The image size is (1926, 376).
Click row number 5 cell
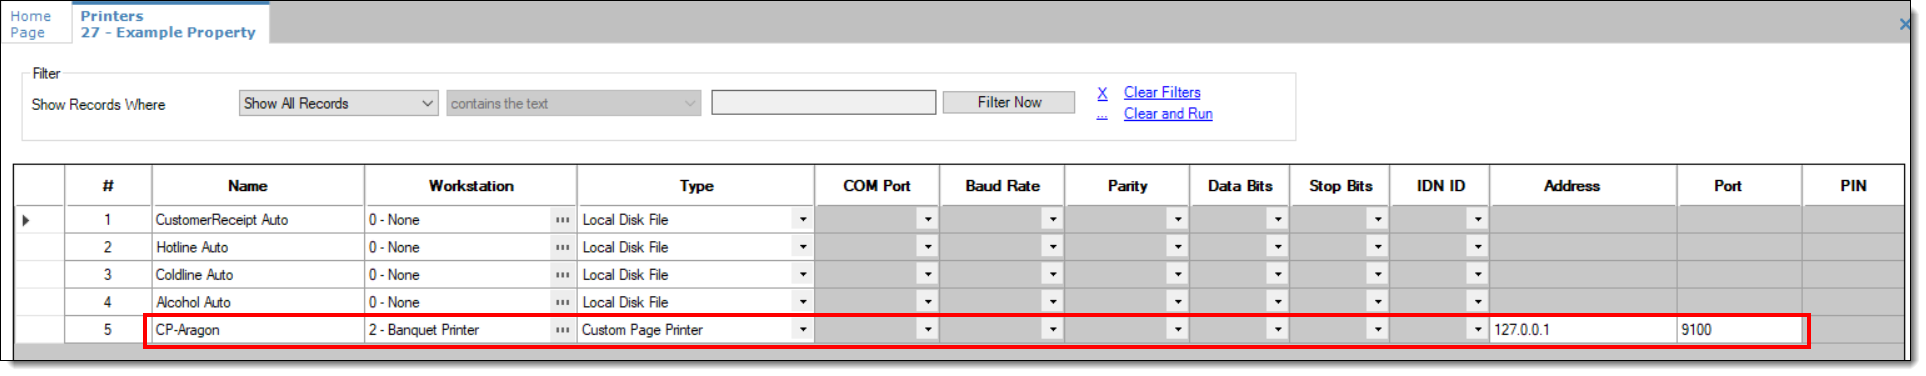[x=108, y=330]
